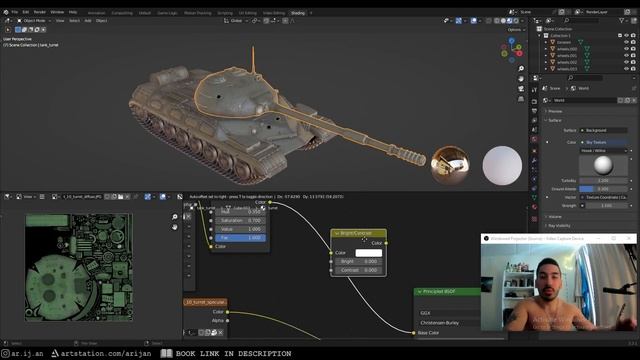The width and height of the screenshot is (640, 360).
Task: Open the World properties tab icon
Action: click(534, 140)
